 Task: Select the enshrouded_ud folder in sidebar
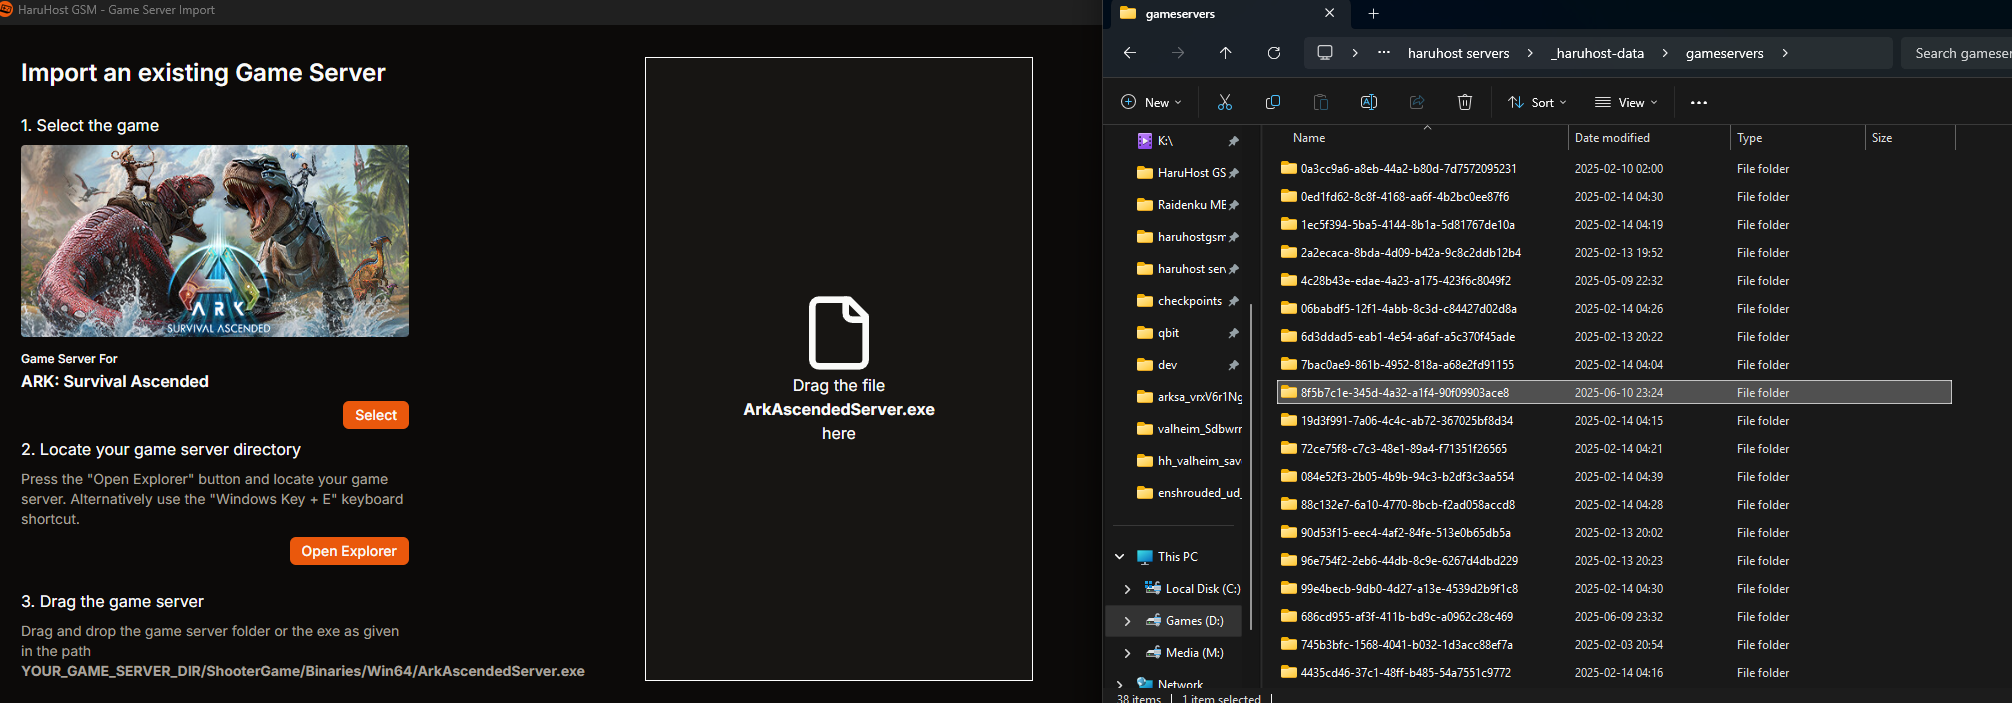click(x=1188, y=493)
